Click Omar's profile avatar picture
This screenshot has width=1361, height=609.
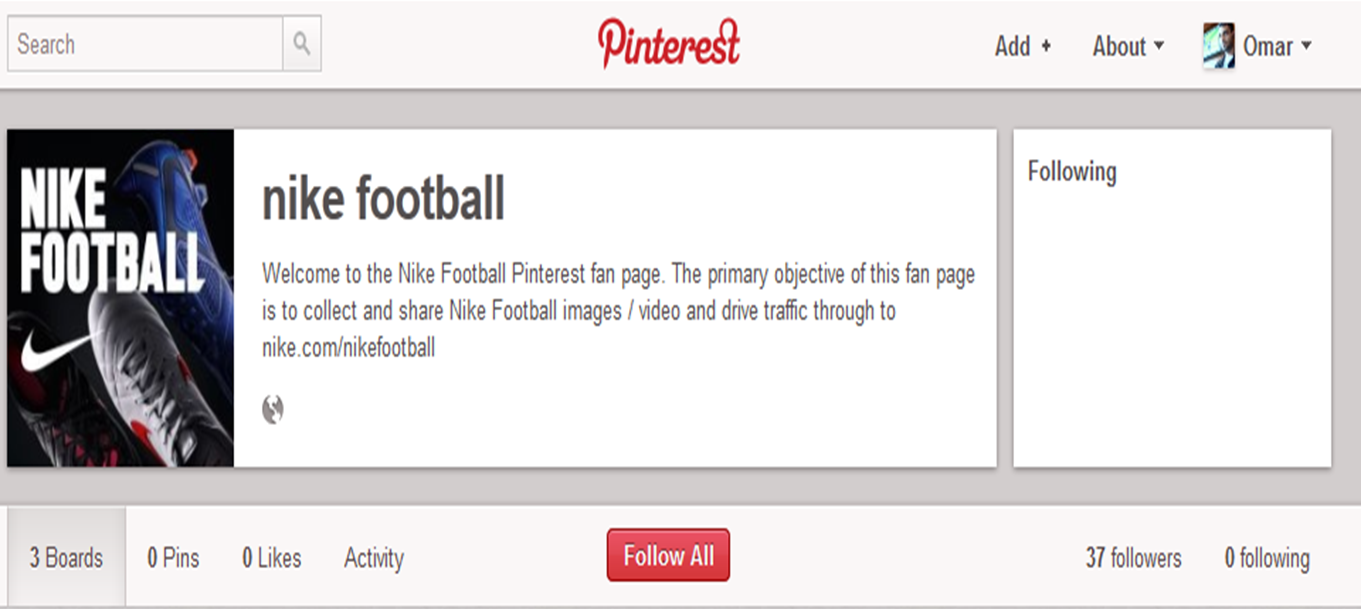(1218, 46)
